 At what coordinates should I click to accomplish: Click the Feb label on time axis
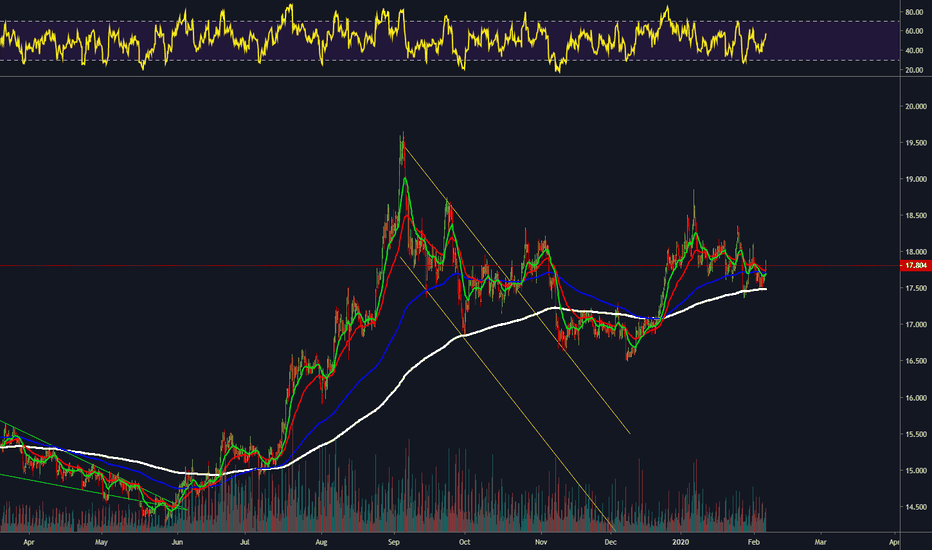[754, 542]
